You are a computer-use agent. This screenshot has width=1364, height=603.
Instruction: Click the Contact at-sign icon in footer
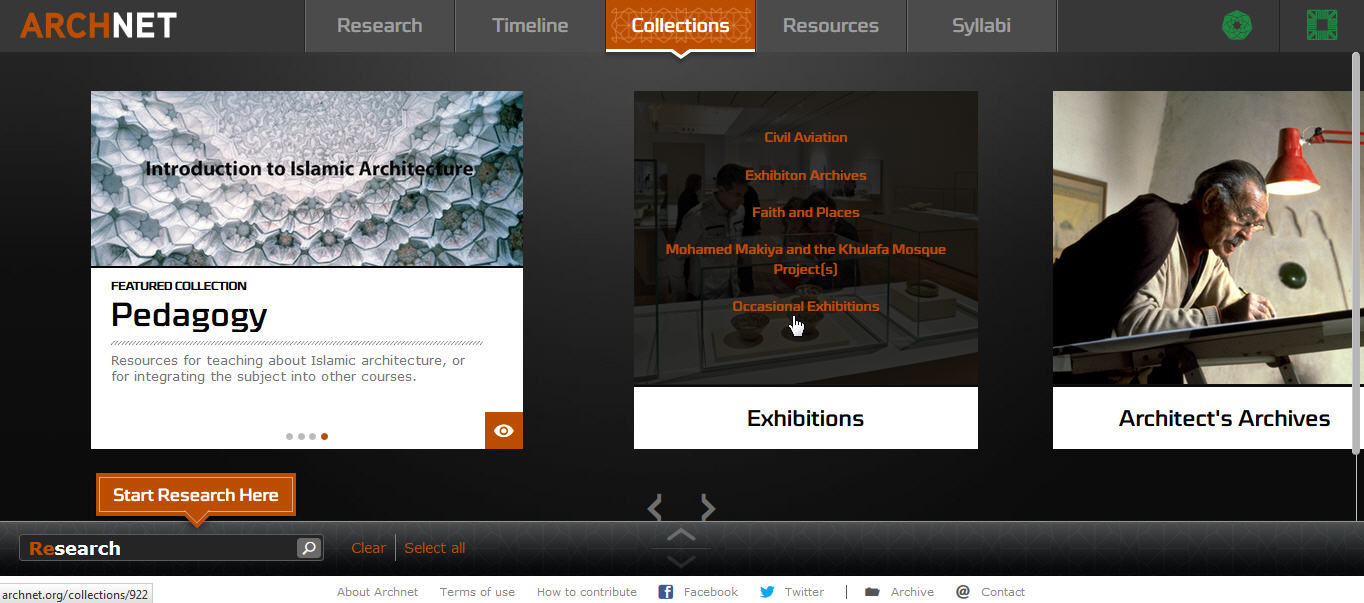(x=963, y=592)
